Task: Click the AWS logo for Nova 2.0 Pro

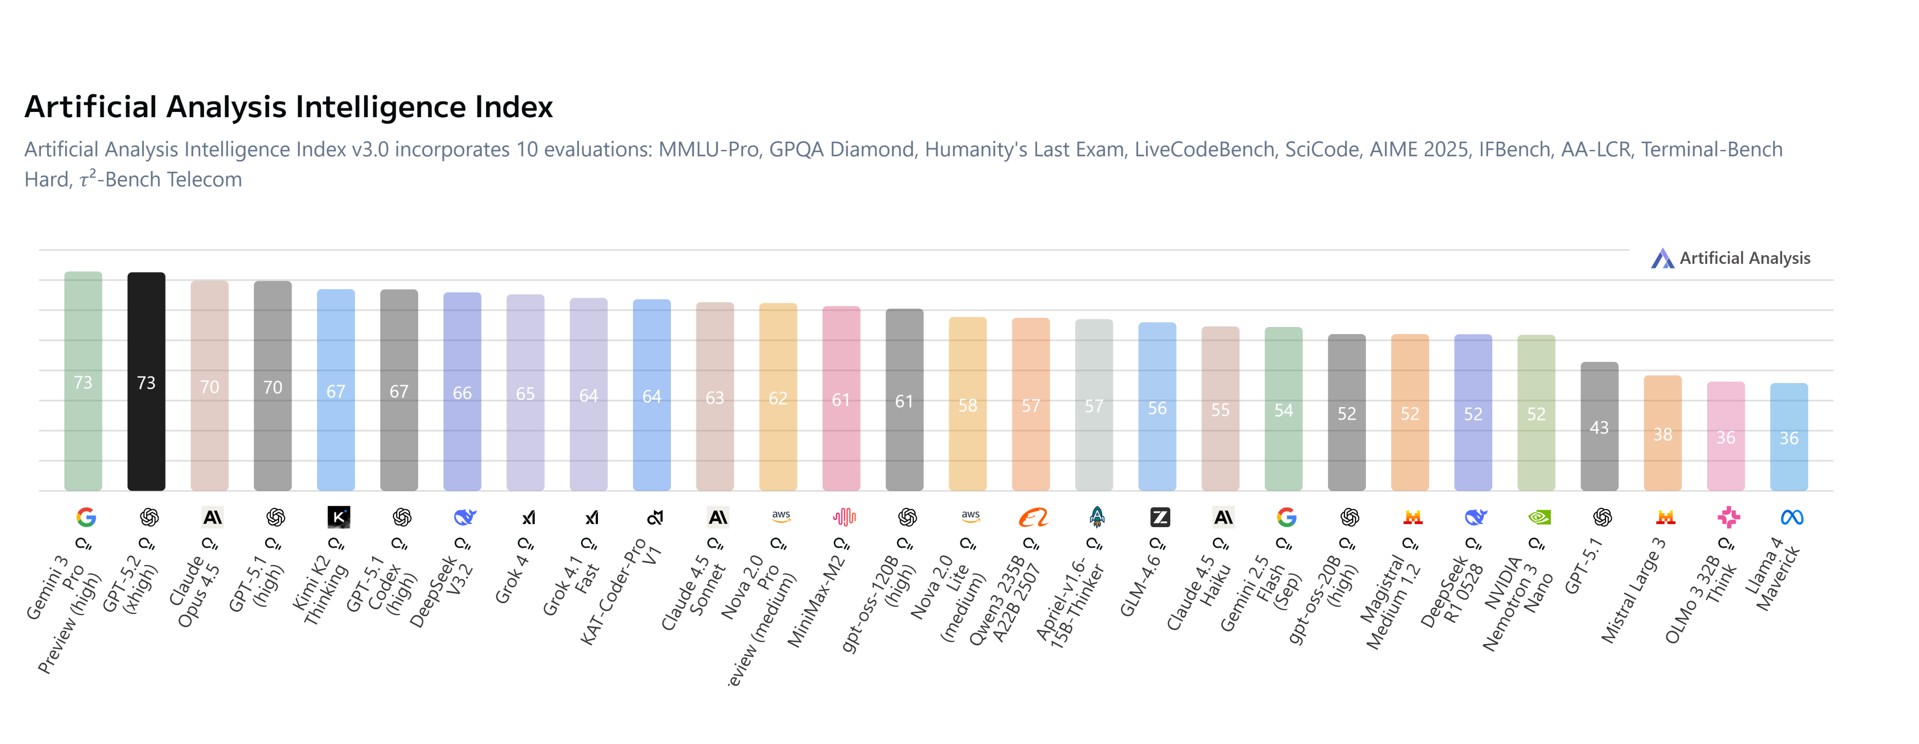Action: coord(781,516)
